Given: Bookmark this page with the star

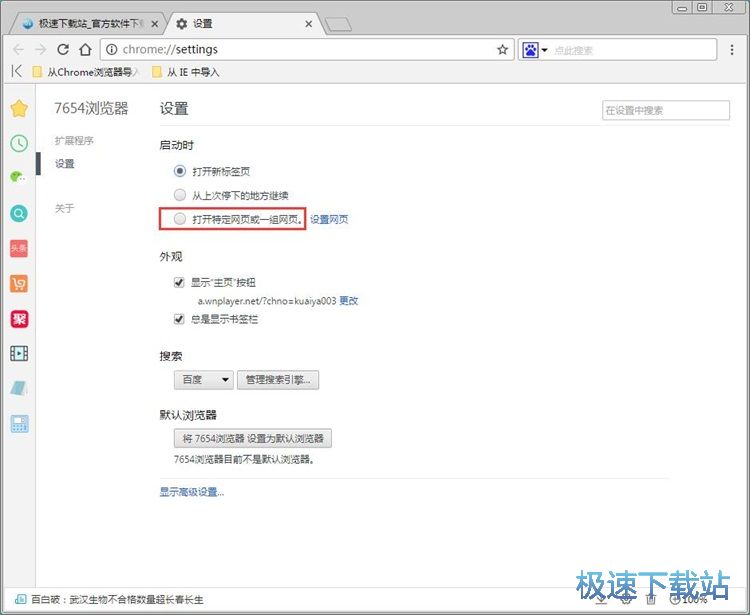Looking at the screenshot, I should [502, 50].
